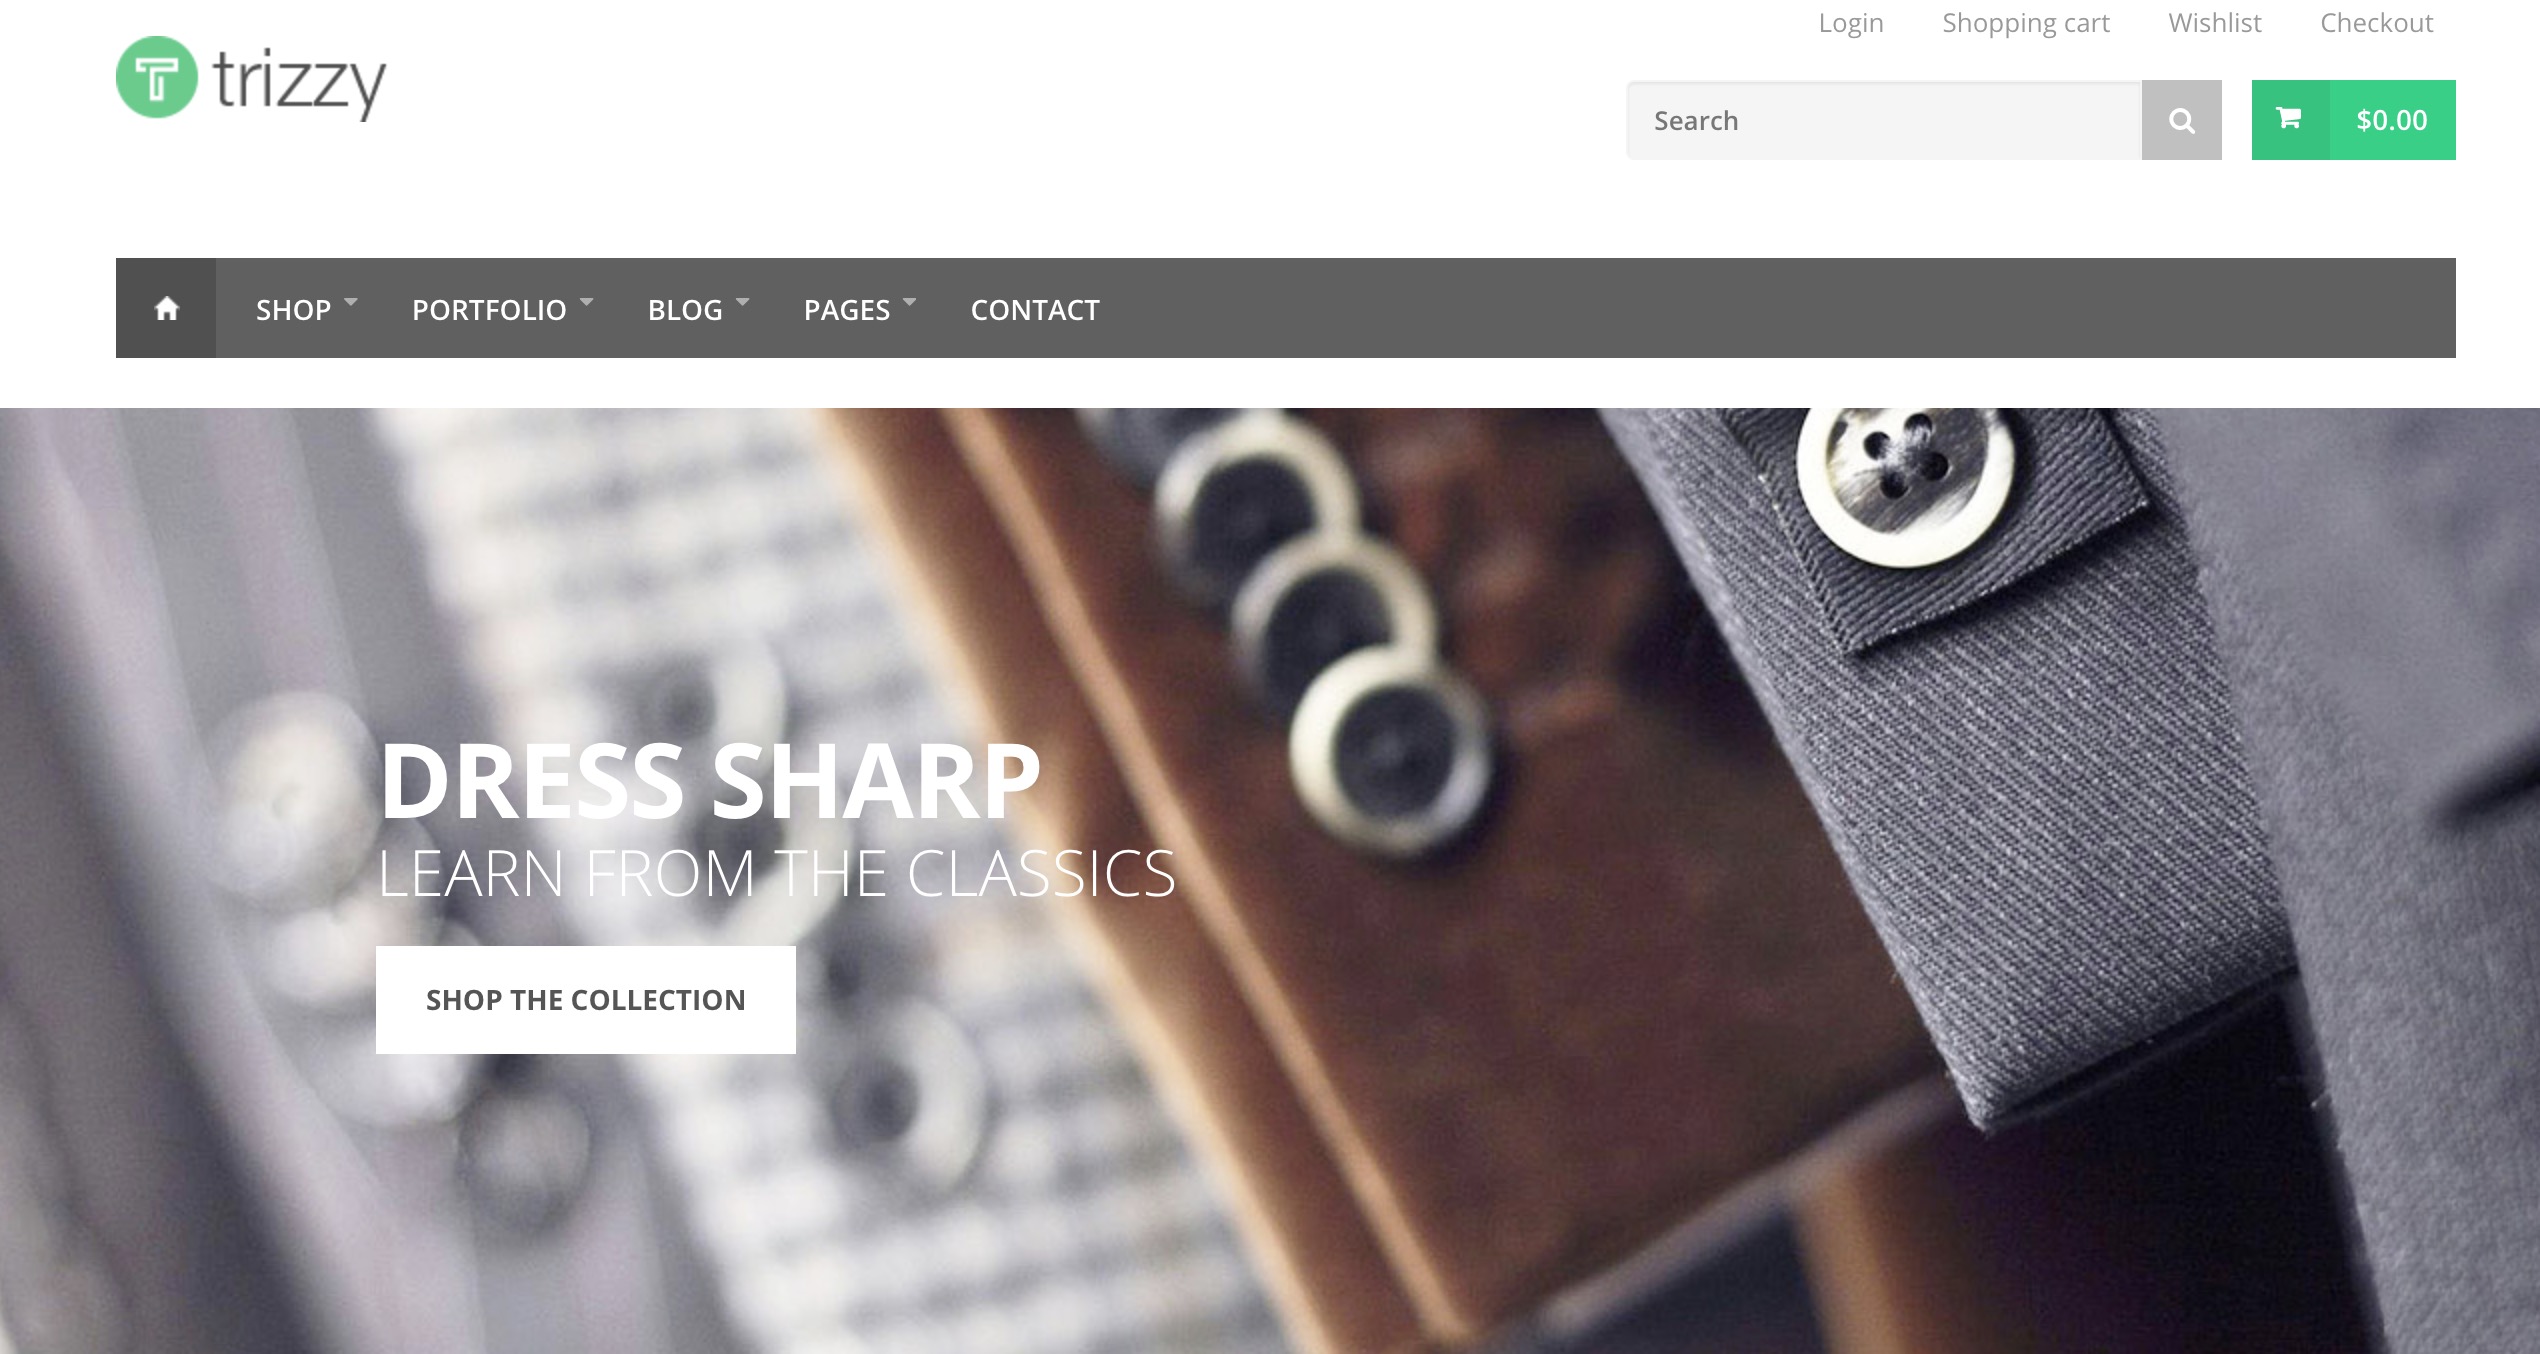The image size is (2540, 1354).
Task: Expand the Shop dropdown arrow
Action: (x=351, y=300)
